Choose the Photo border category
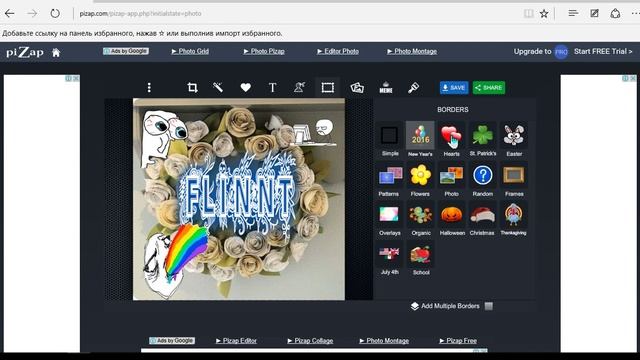 451,180
